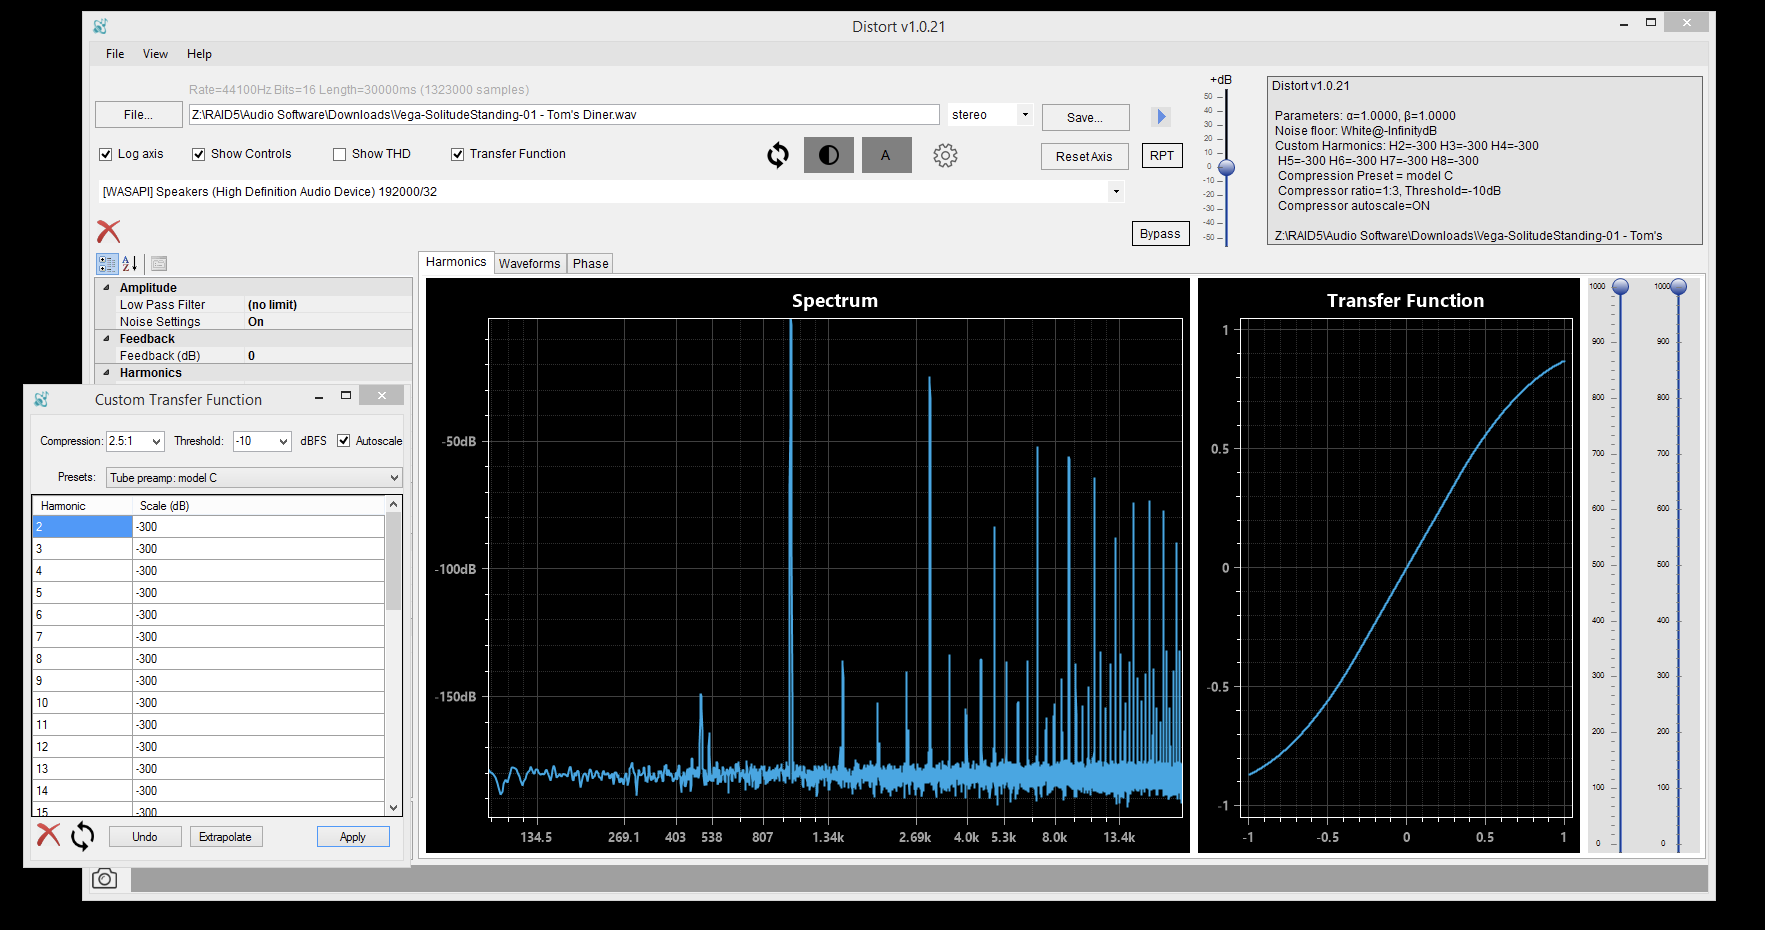The image size is (1765, 930).
Task: Click the Feedback (dB) value field
Action: (329, 356)
